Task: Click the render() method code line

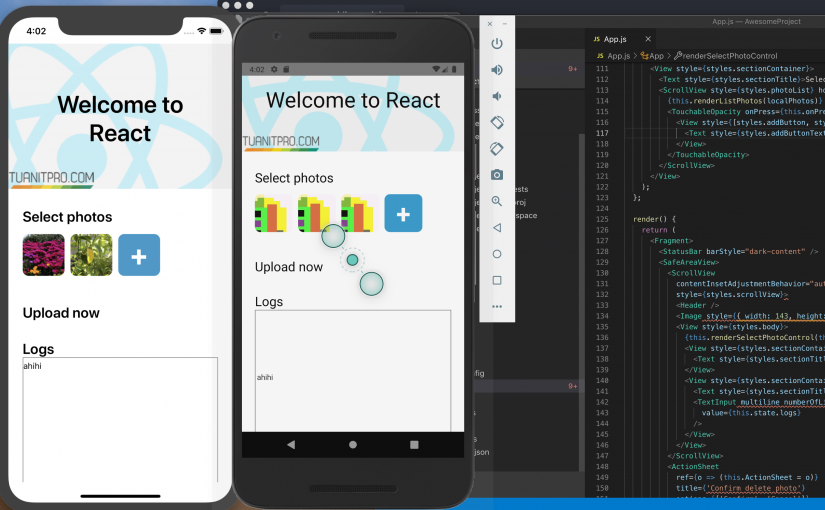Action: pyautogui.click(x=654, y=219)
